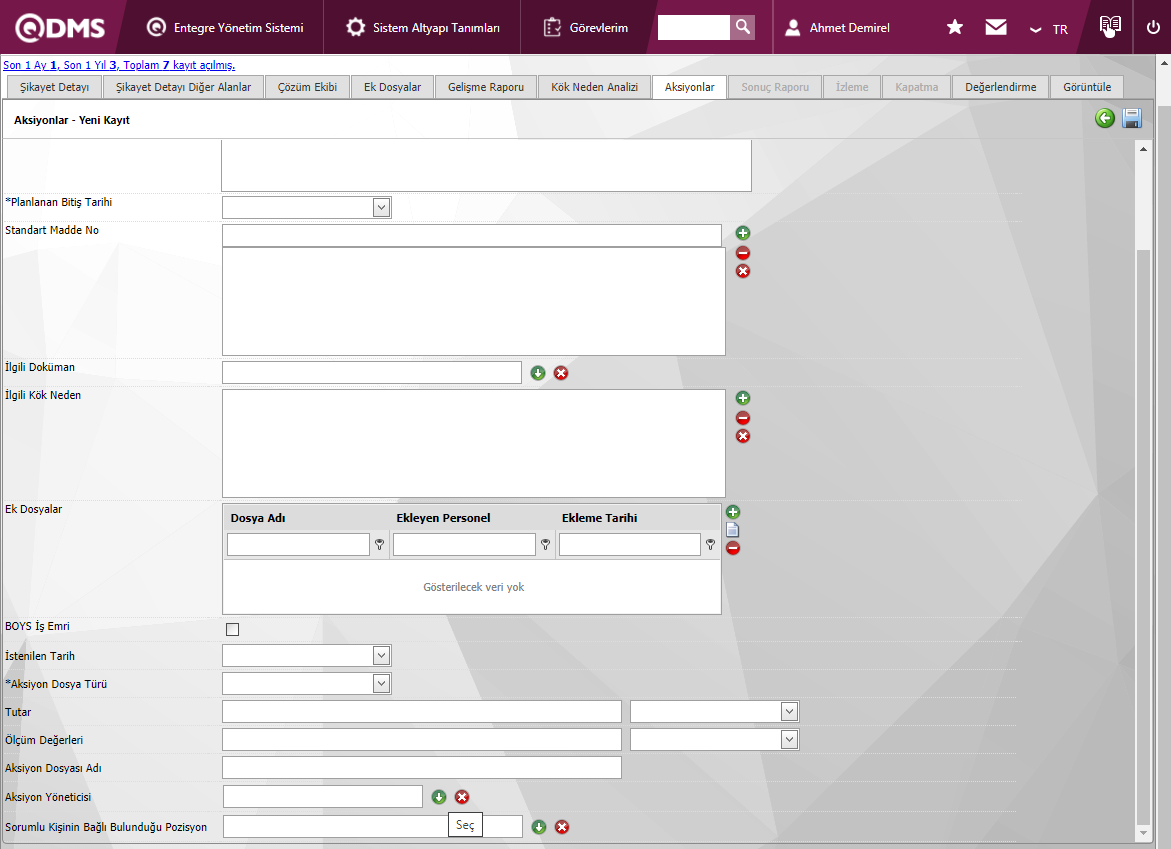Open Sistem Altyapı Tanımları menu
The width and height of the screenshot is (1171, 849).
tap(423, 28)
